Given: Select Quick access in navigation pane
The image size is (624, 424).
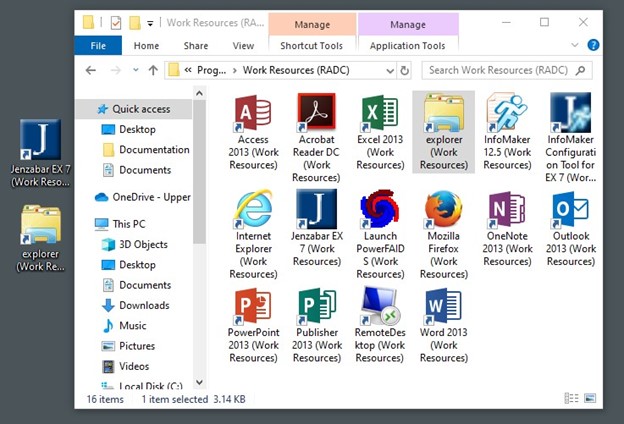Looking at the screenshot, I should [134, 109].
